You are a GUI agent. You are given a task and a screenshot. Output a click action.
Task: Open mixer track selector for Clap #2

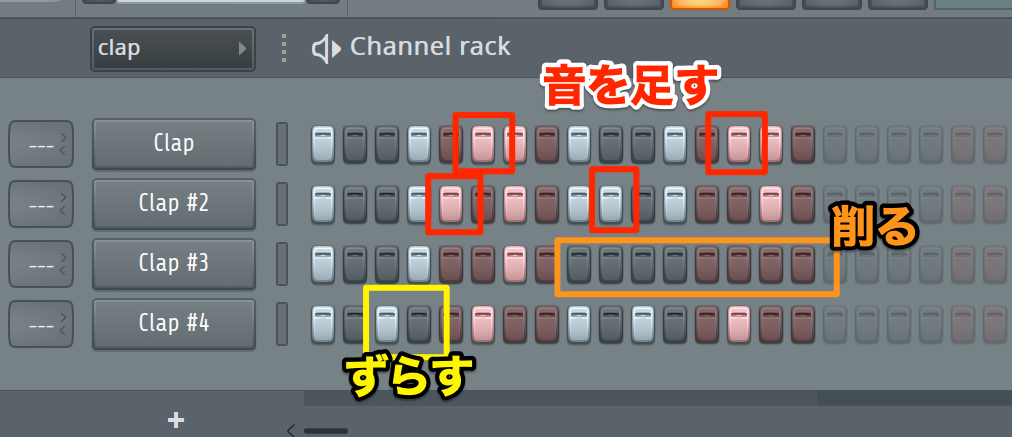(41, 203)
